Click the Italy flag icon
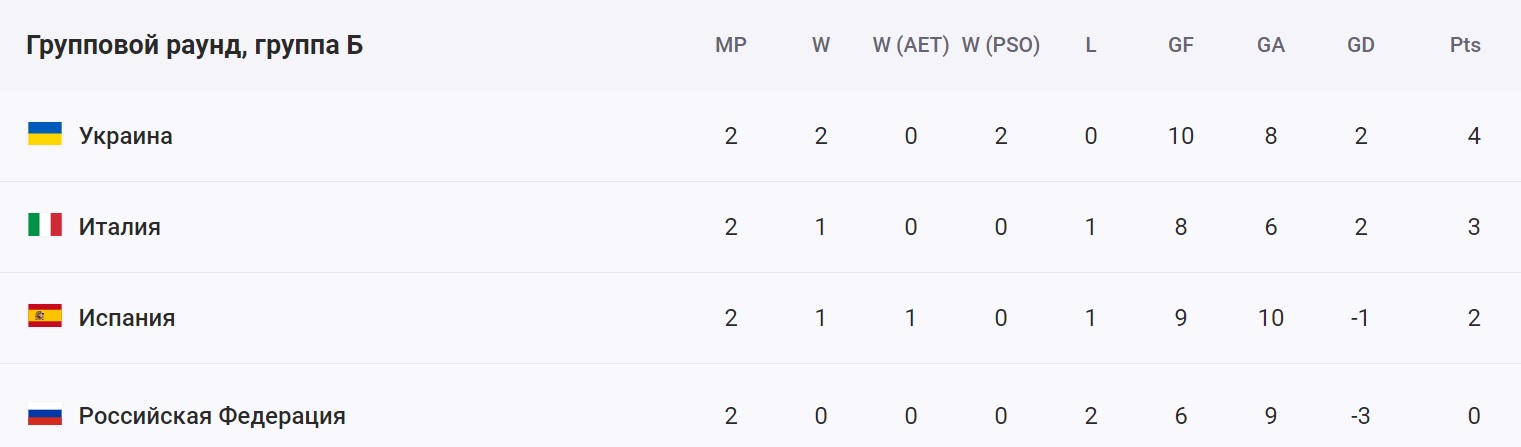Image resolution: width=1521 pixels, height=447 pixels. 45,226
